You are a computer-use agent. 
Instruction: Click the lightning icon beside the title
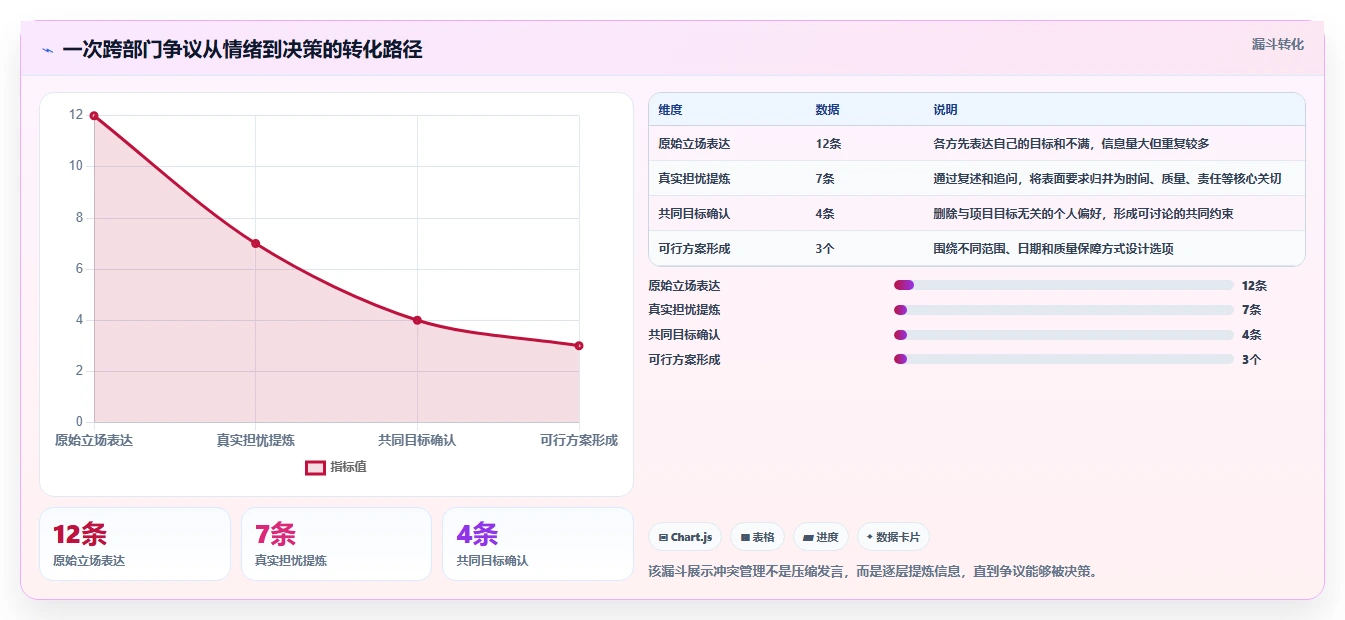click(x=47, y=50)
